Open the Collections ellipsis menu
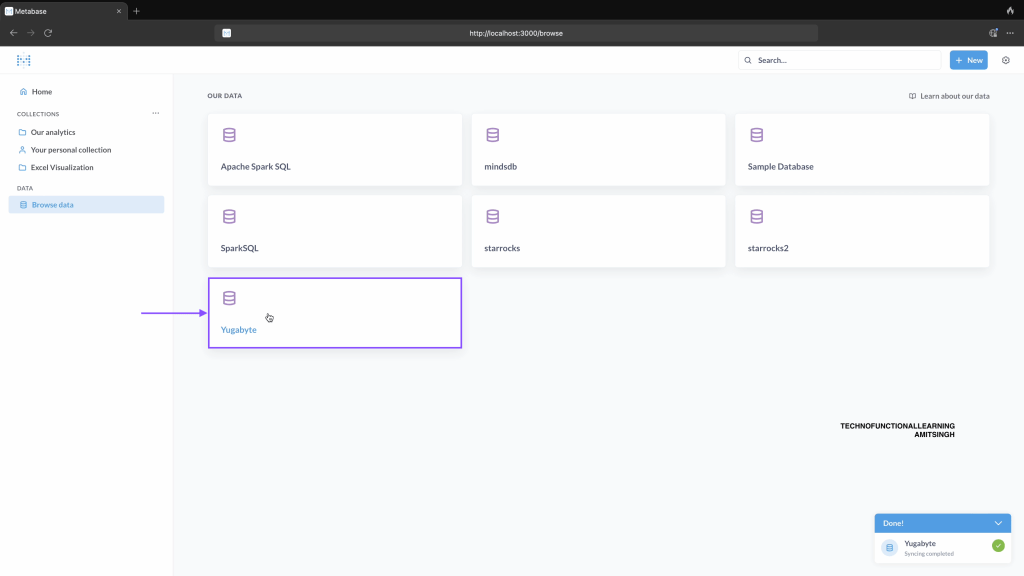 click(x=155, y=114)
